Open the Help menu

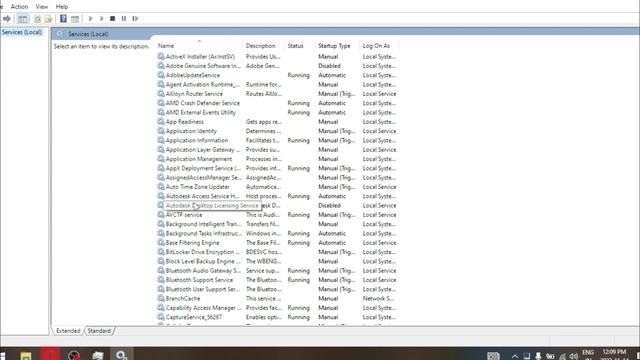point(62,7)
